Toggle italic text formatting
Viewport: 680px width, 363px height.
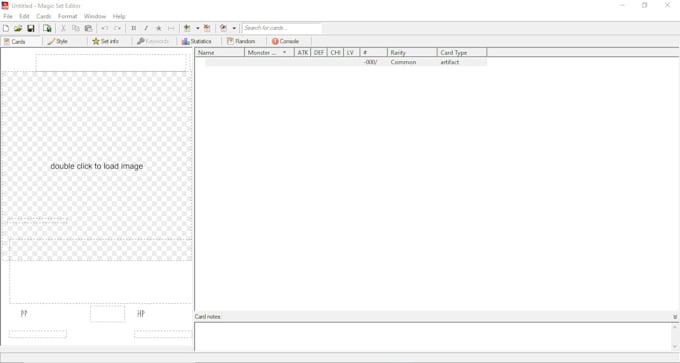coord(146,28)
